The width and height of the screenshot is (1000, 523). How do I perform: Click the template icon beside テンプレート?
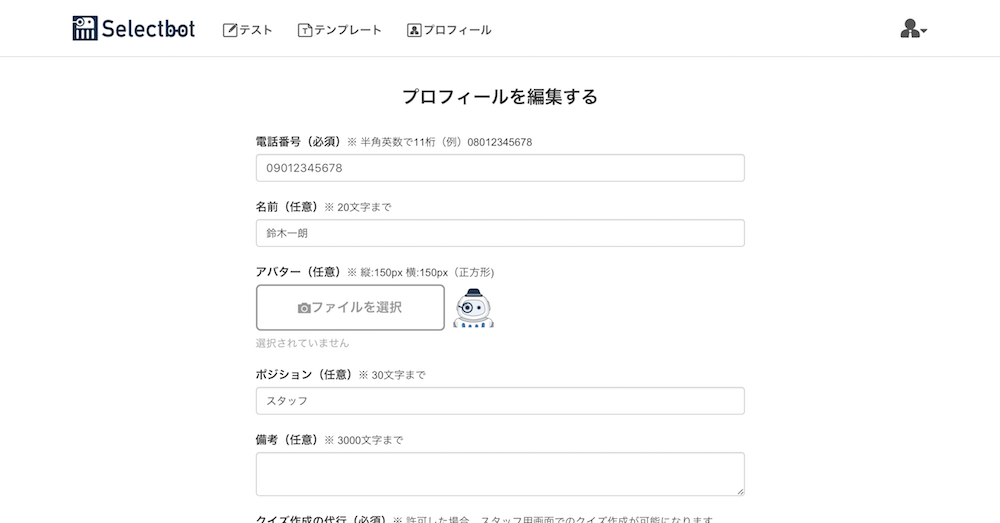tap(305, 30)
